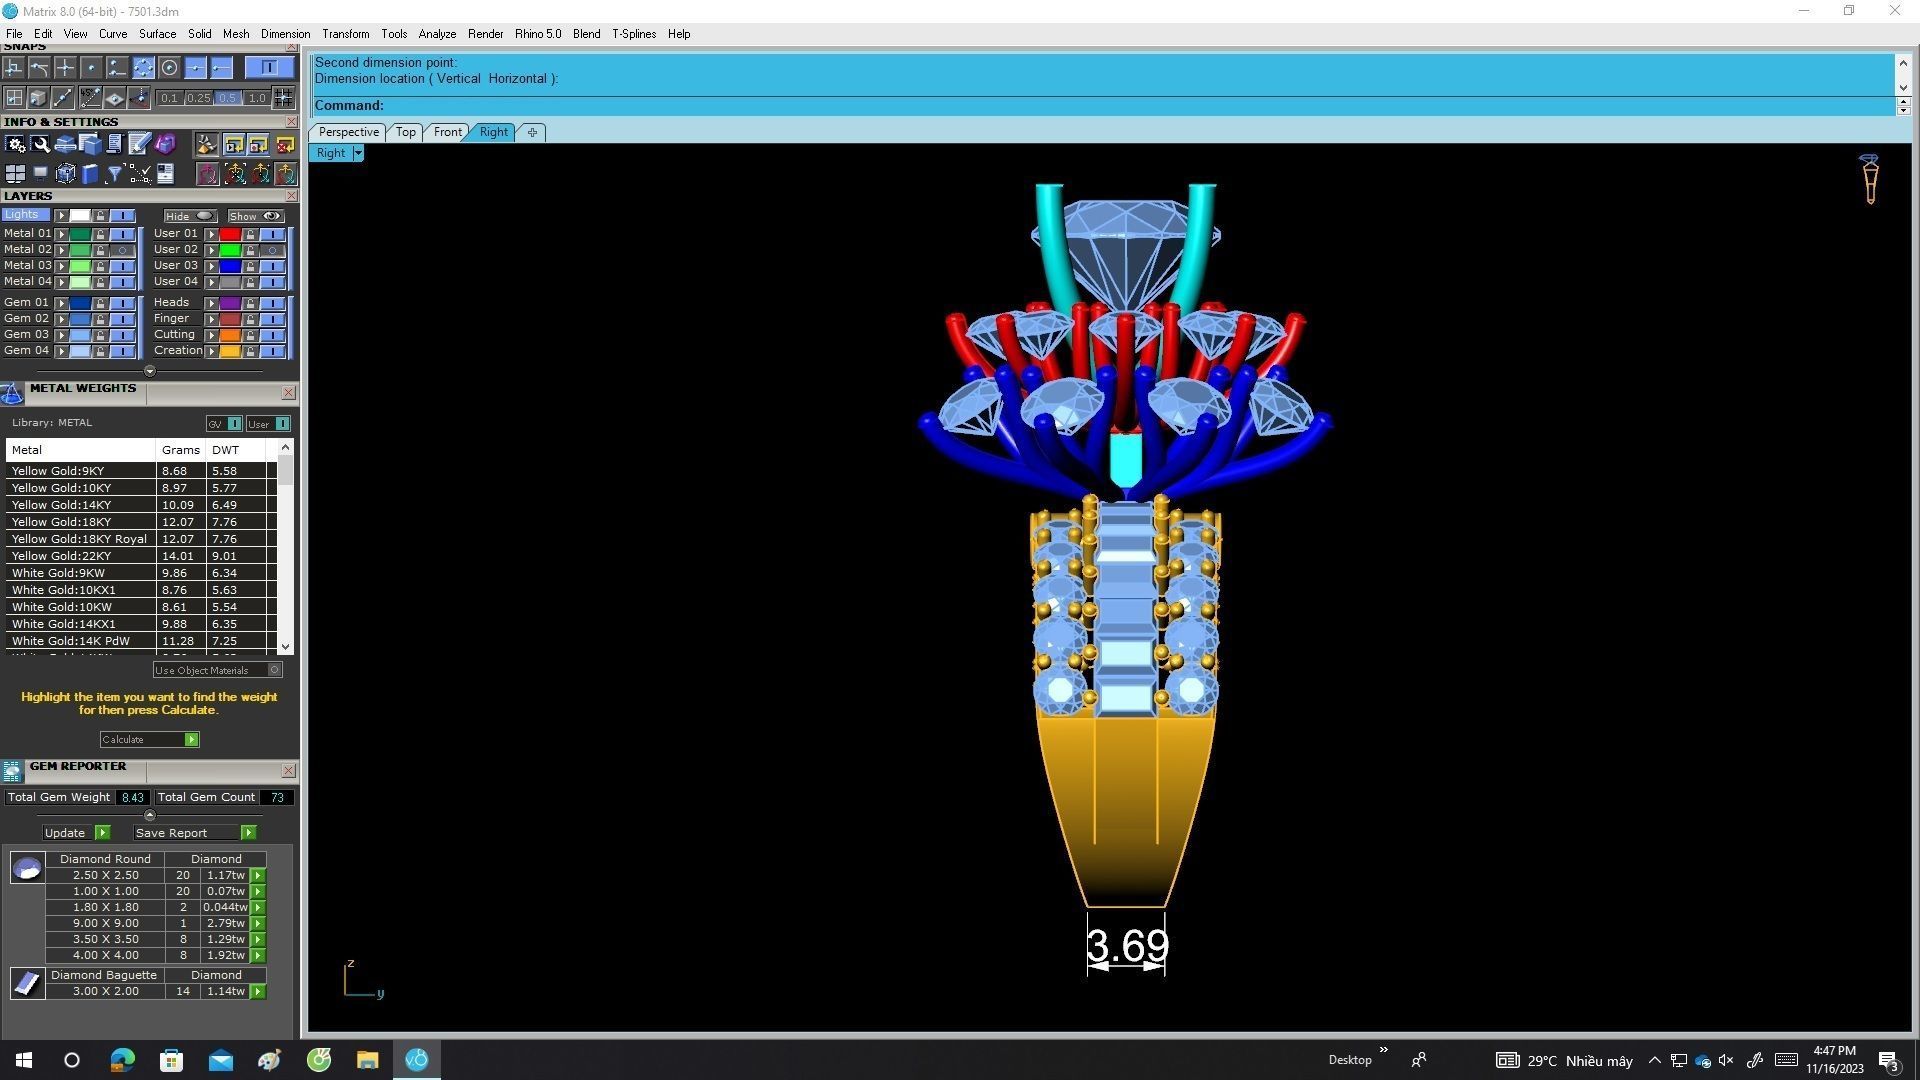The width and height of the screenshot is (1920, 1080).
Task: Click the center snap circle icon
Action: click(x=169, y=68)
